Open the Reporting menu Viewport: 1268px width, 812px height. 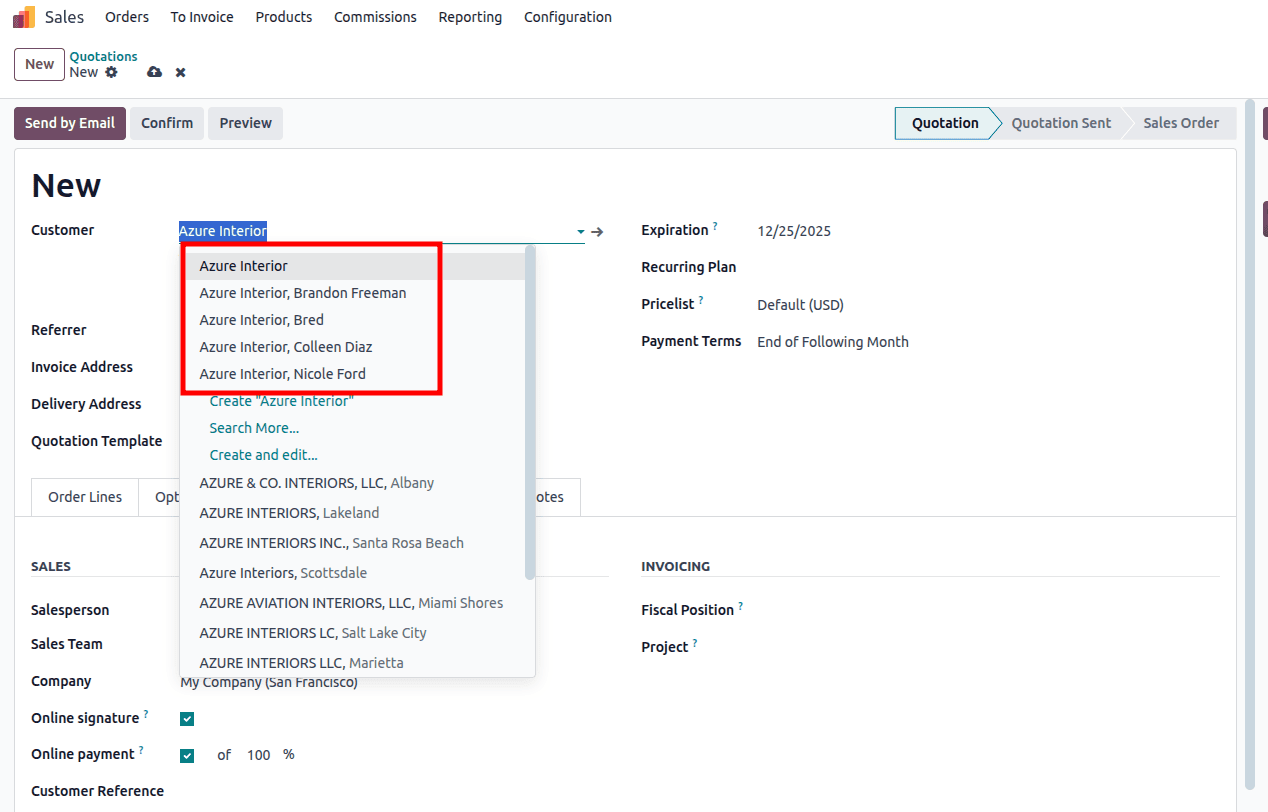[470, 16]
